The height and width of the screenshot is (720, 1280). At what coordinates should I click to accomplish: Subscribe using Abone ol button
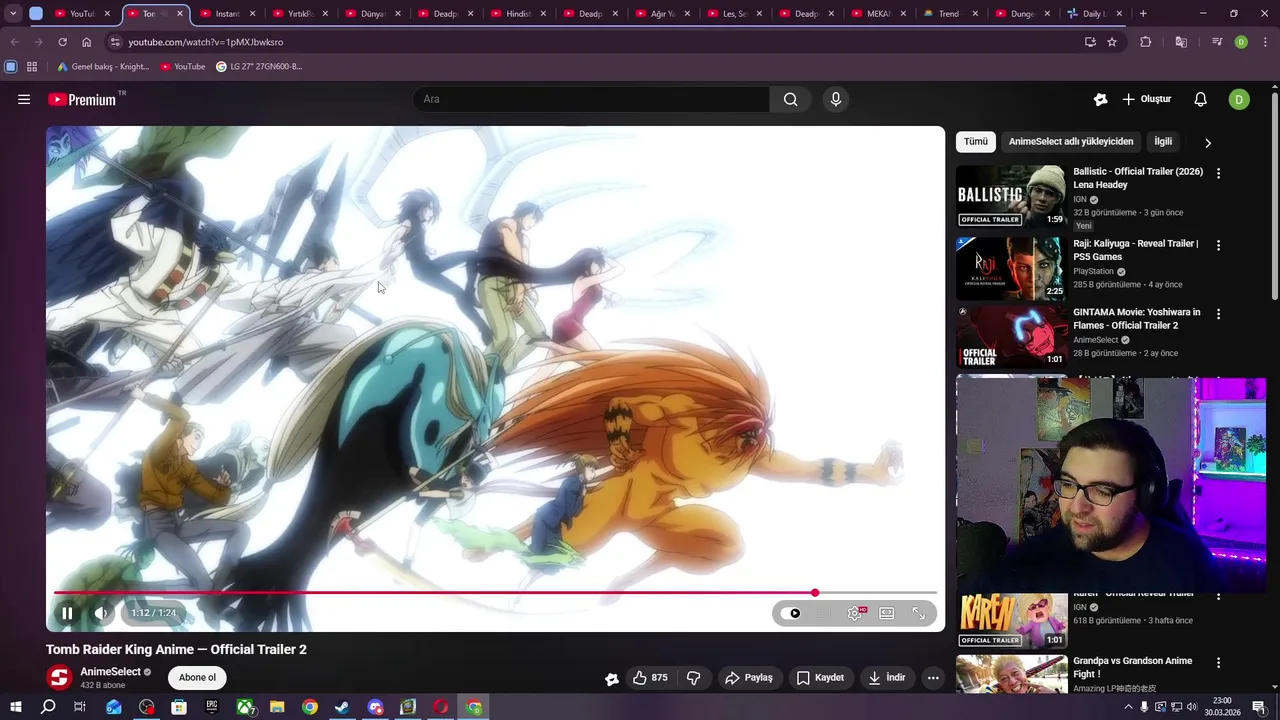pyautogui.click(x=197, y=678)
